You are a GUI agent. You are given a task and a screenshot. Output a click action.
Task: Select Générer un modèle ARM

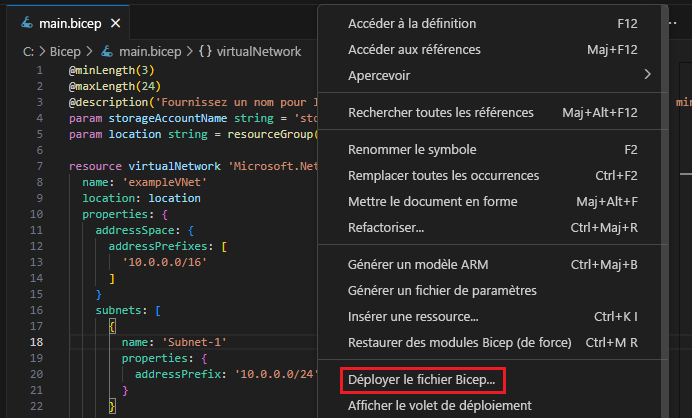click(x=493, y=264)
